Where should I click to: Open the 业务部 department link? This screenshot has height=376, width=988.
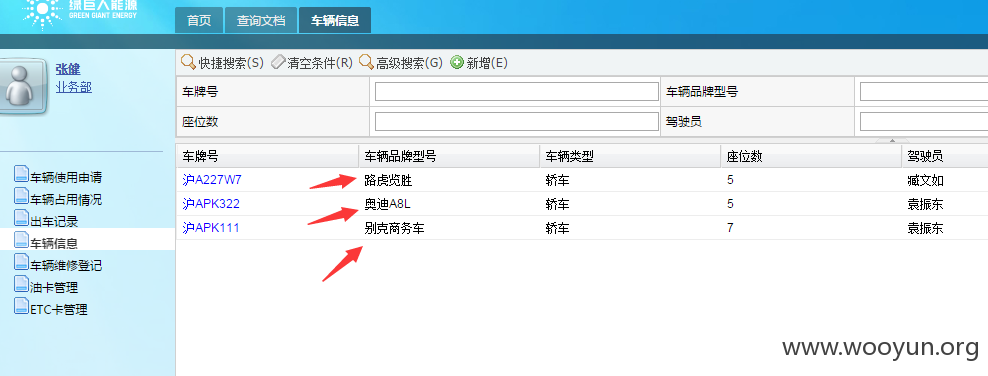tap(74, 88)
